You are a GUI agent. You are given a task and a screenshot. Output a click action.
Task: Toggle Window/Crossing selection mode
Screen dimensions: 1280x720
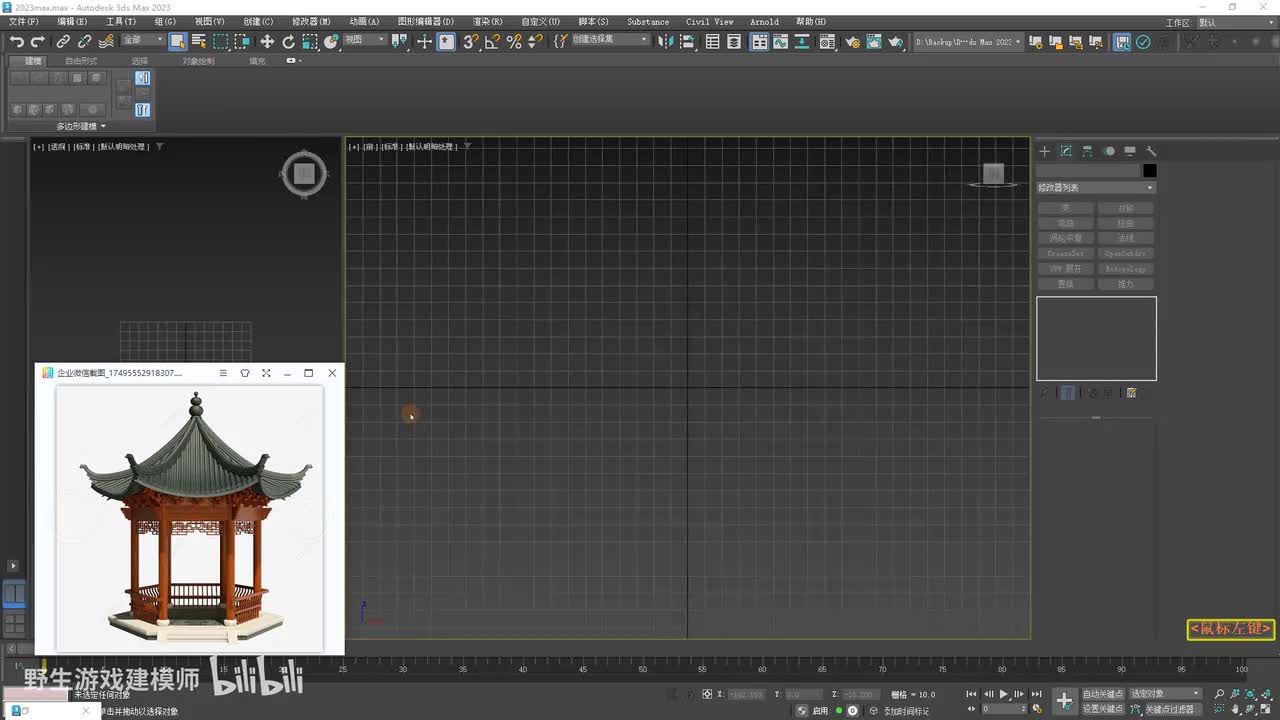pyautogui.click(x=242, y=41)
